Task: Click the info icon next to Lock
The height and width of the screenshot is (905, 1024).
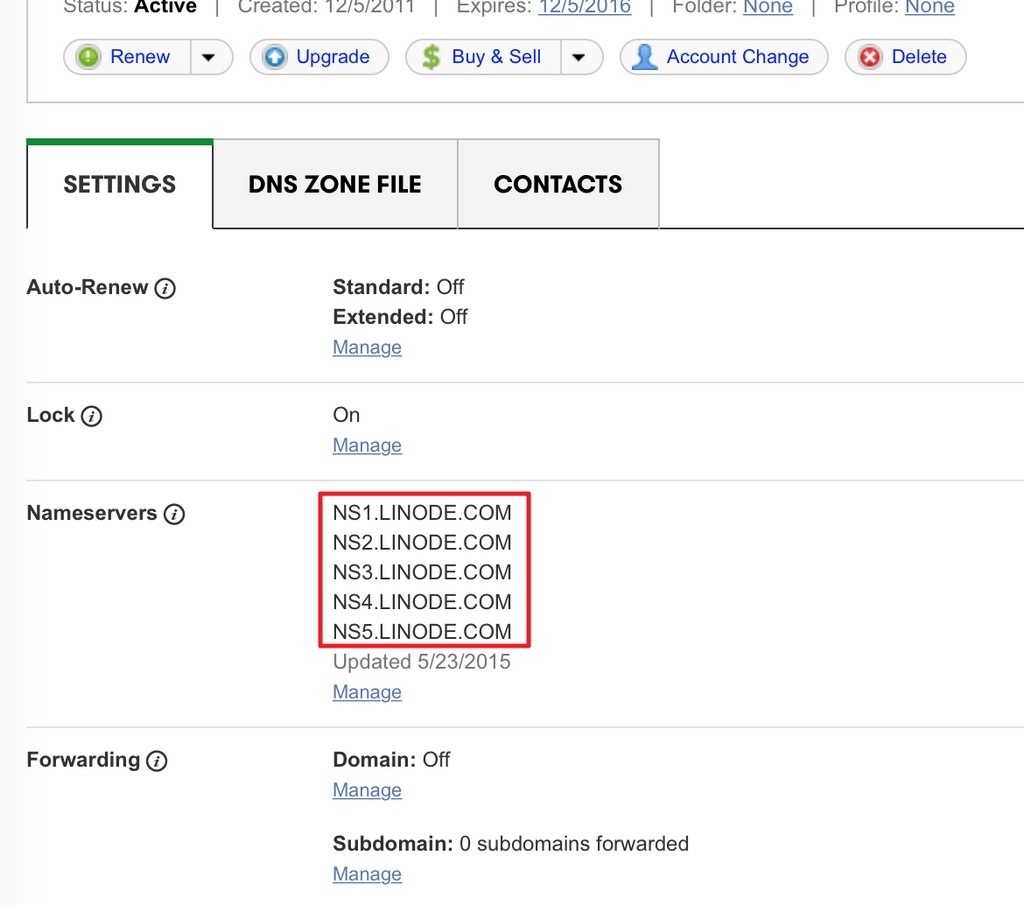Action: click(x=91, y=416)
